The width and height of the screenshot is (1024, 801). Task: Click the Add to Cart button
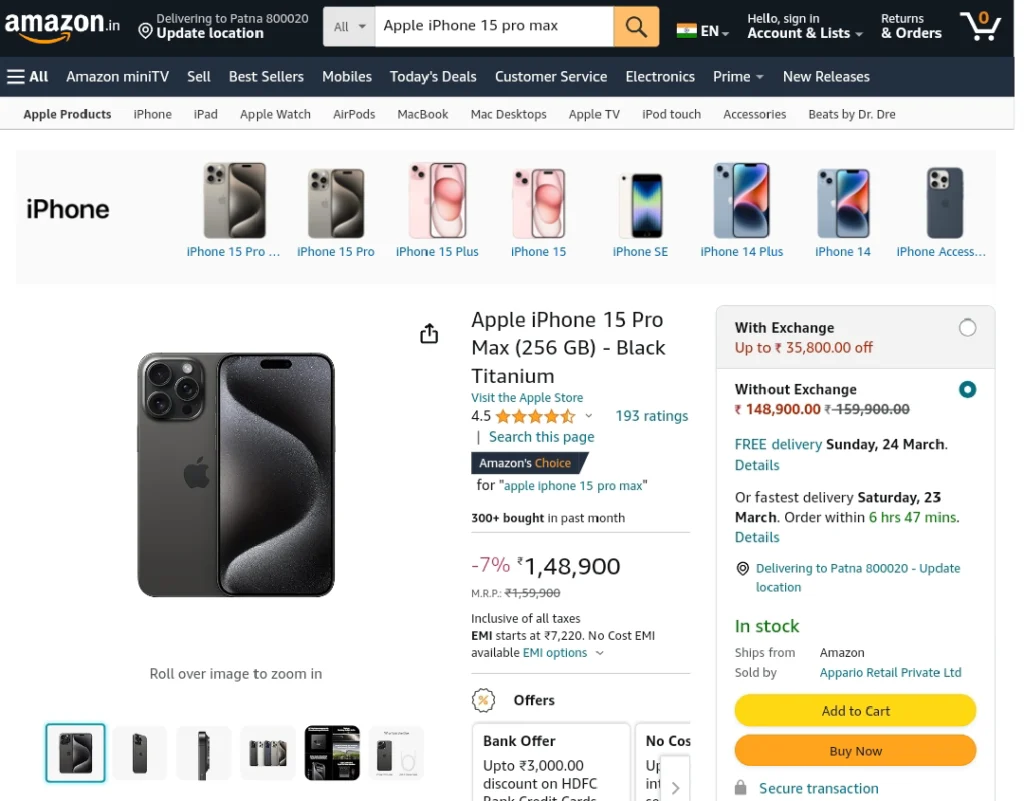click(x=855, y=711)
